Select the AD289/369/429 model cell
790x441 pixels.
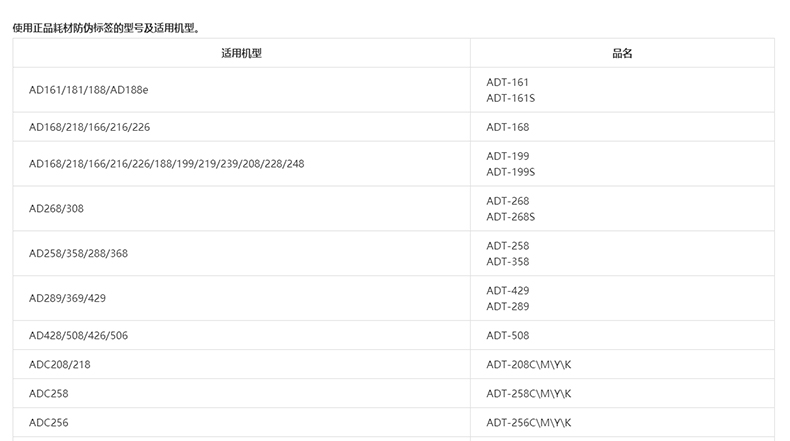[70, 299]
